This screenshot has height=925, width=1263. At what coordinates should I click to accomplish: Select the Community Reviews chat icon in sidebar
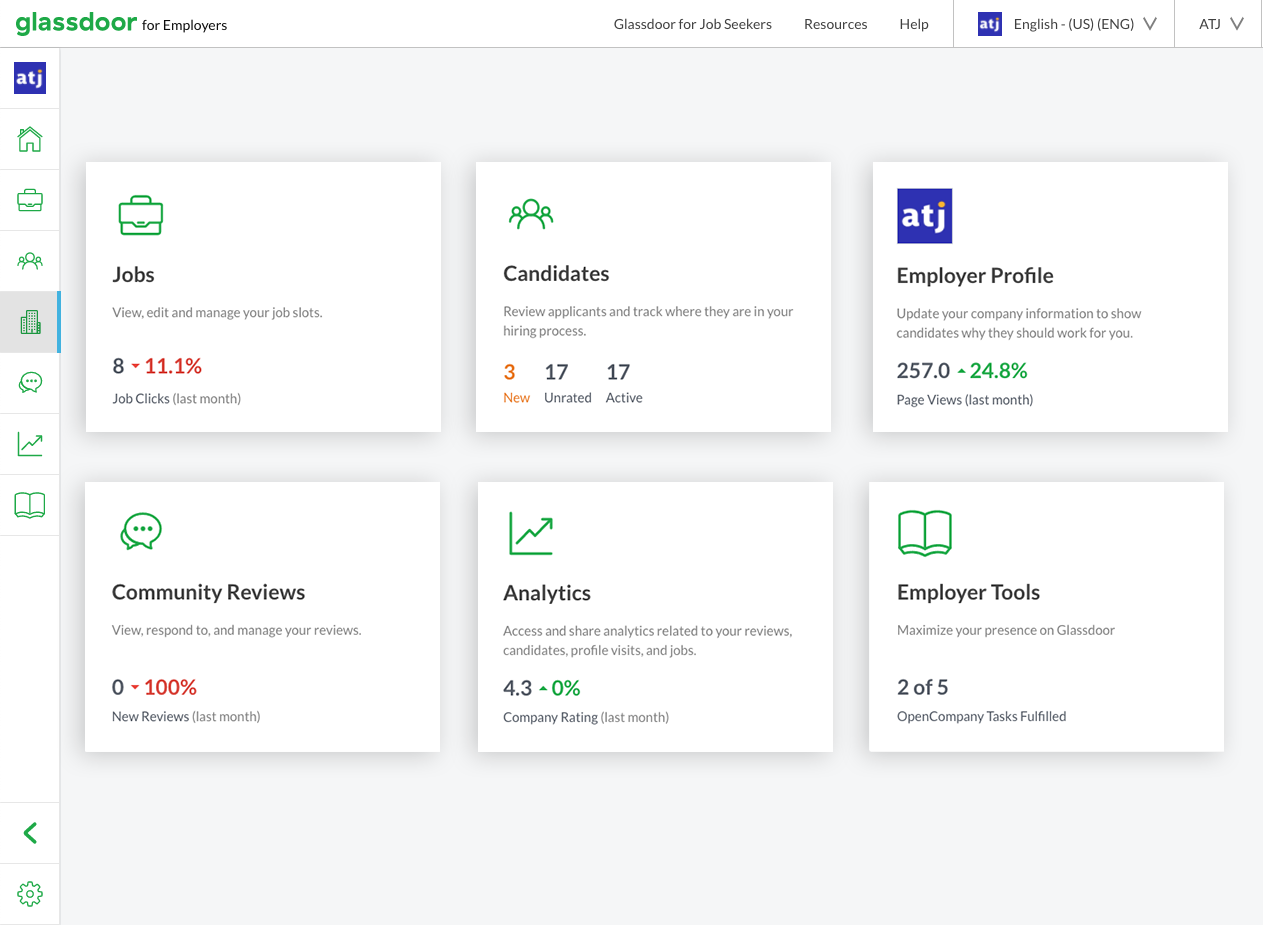pos(30,382)
